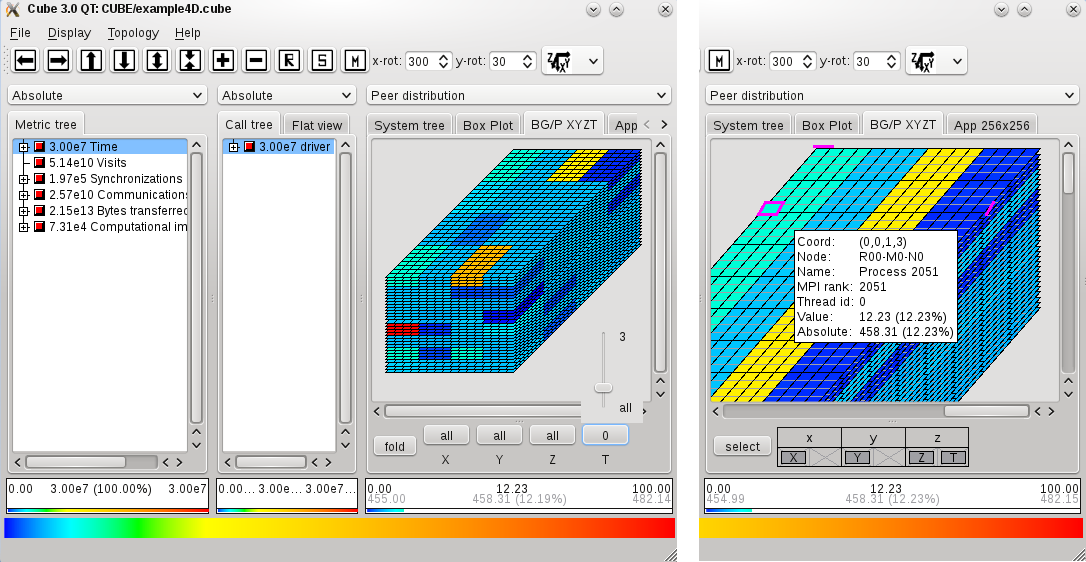Click the 0 button above T
The image size is (1086, 562).
(x=605, y=435)
